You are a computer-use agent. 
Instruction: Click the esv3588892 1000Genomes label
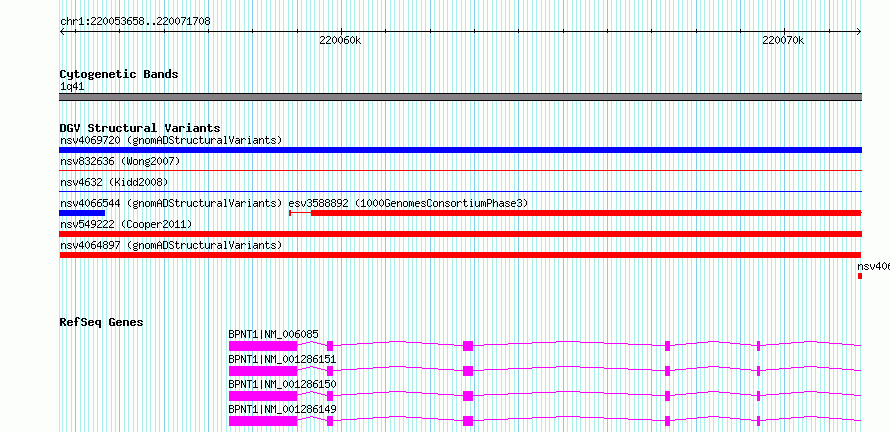pos(408,203)
